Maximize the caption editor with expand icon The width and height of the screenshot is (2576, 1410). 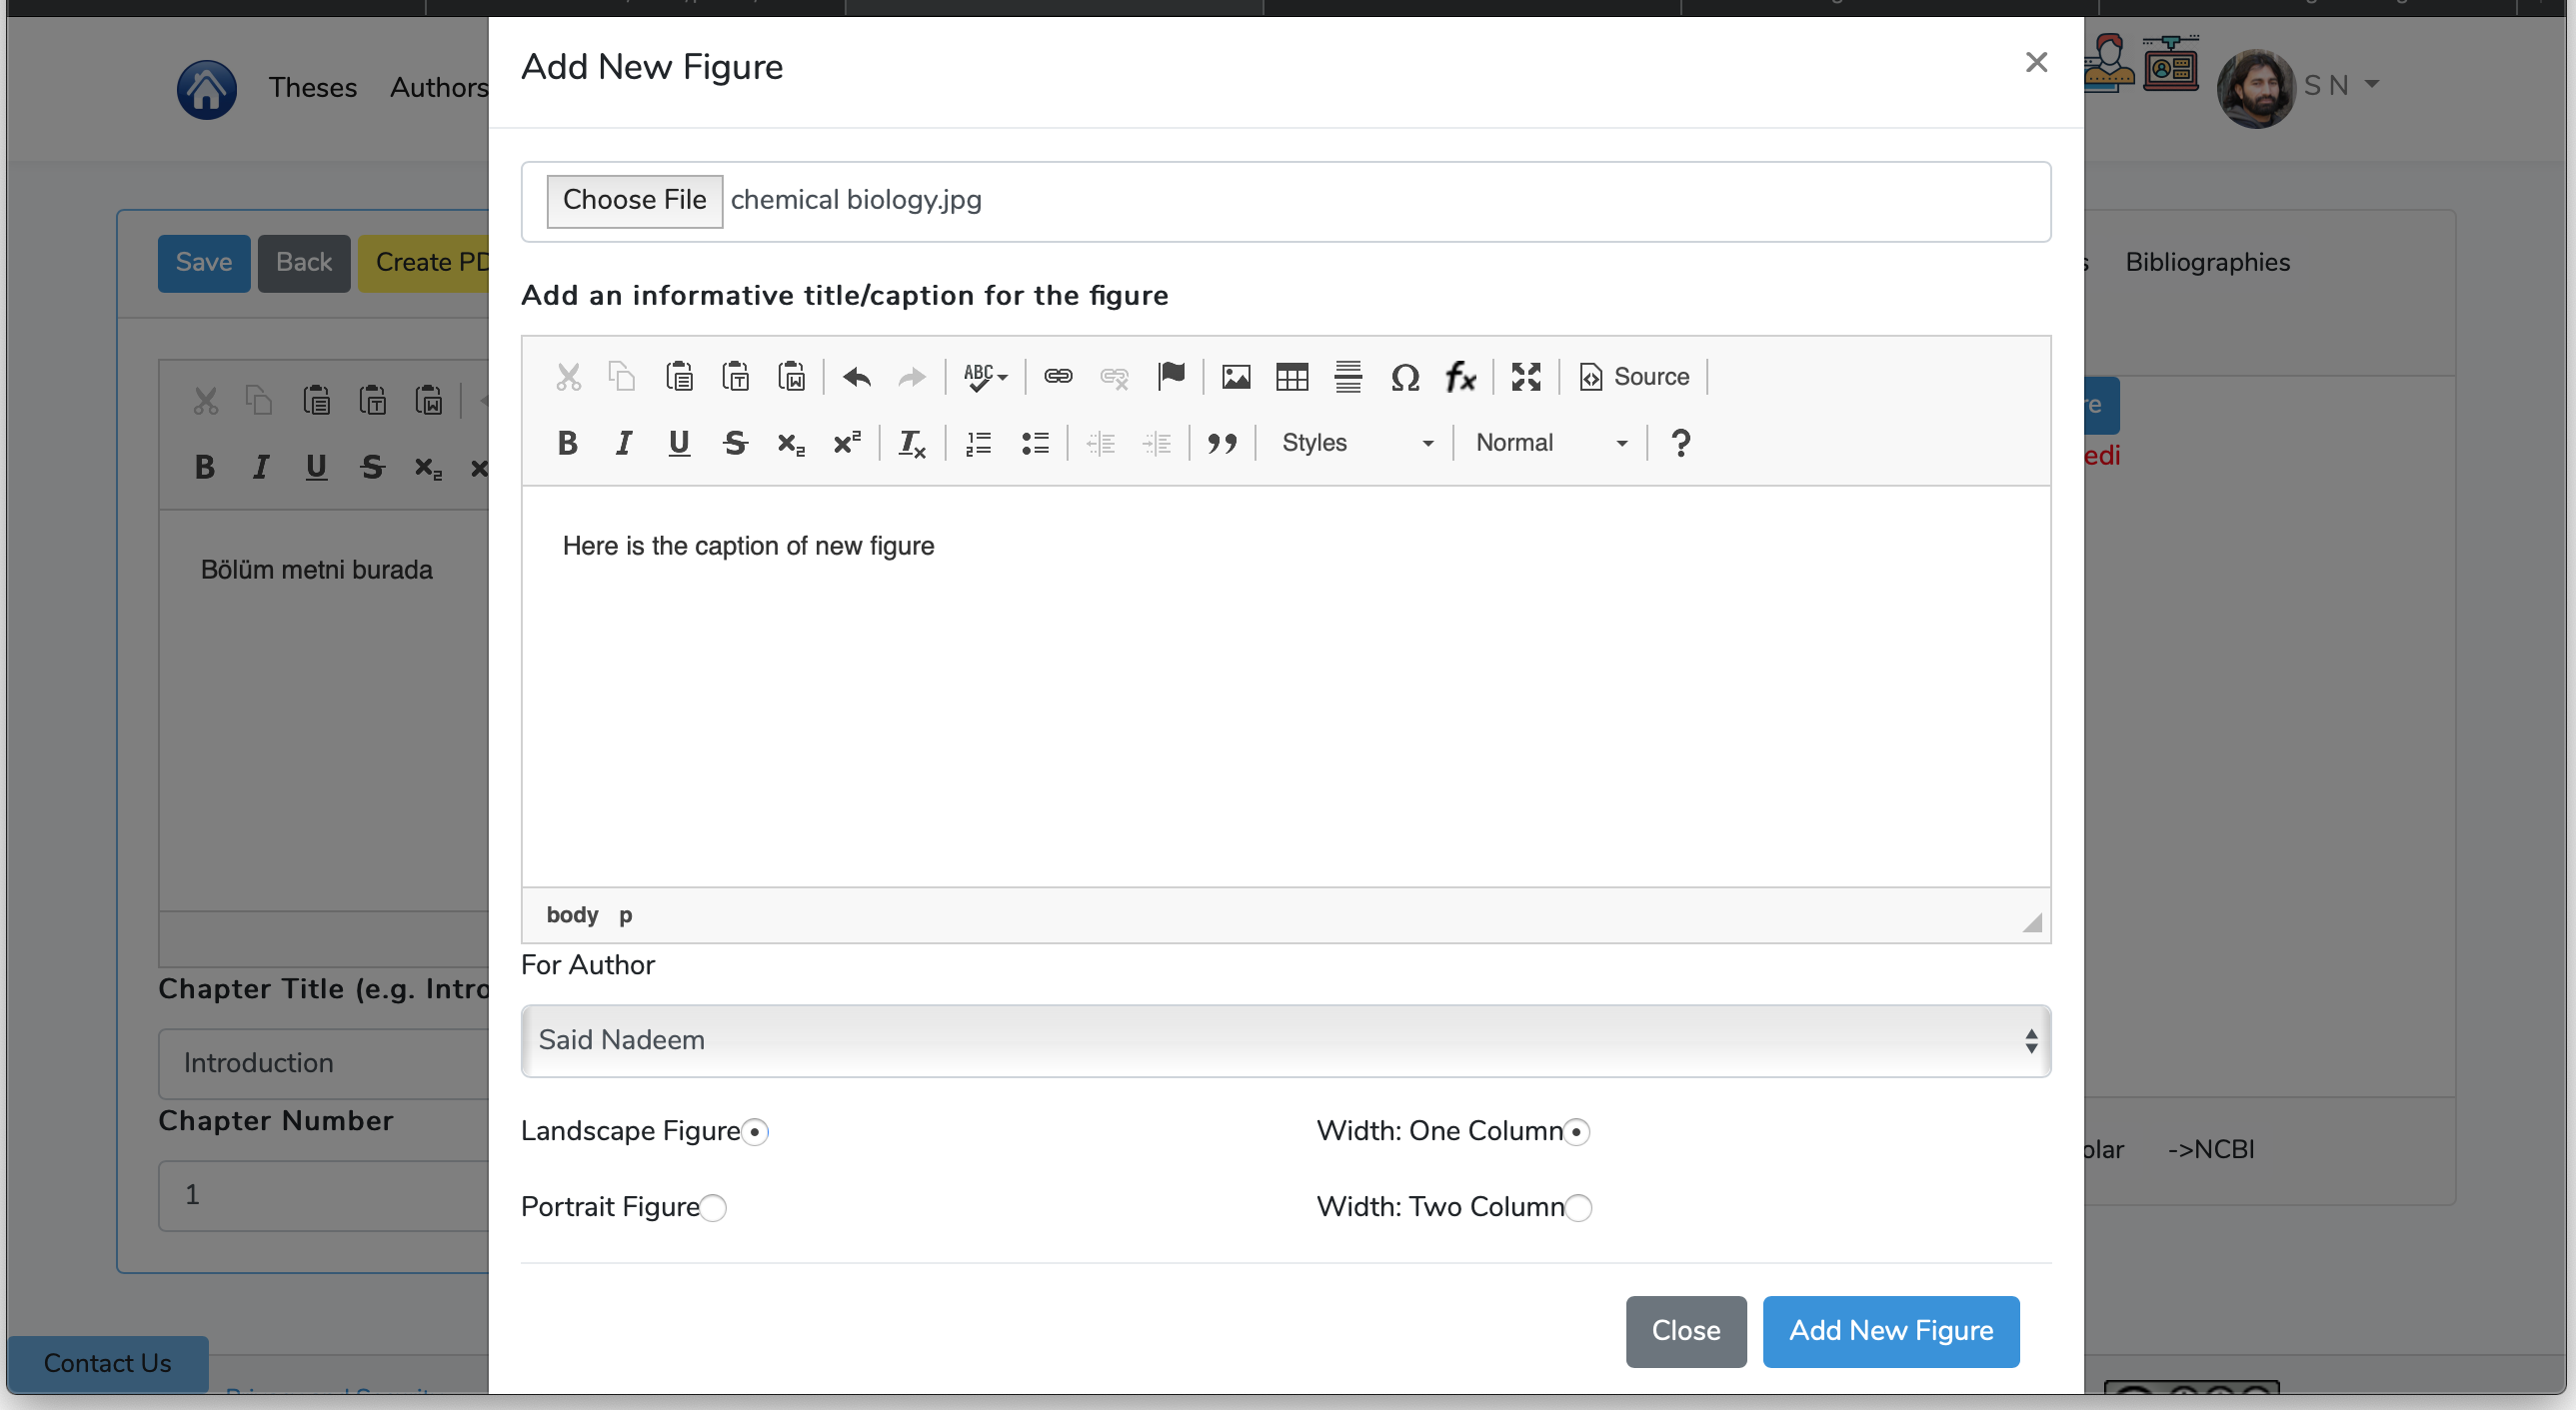pos(1526,377)
